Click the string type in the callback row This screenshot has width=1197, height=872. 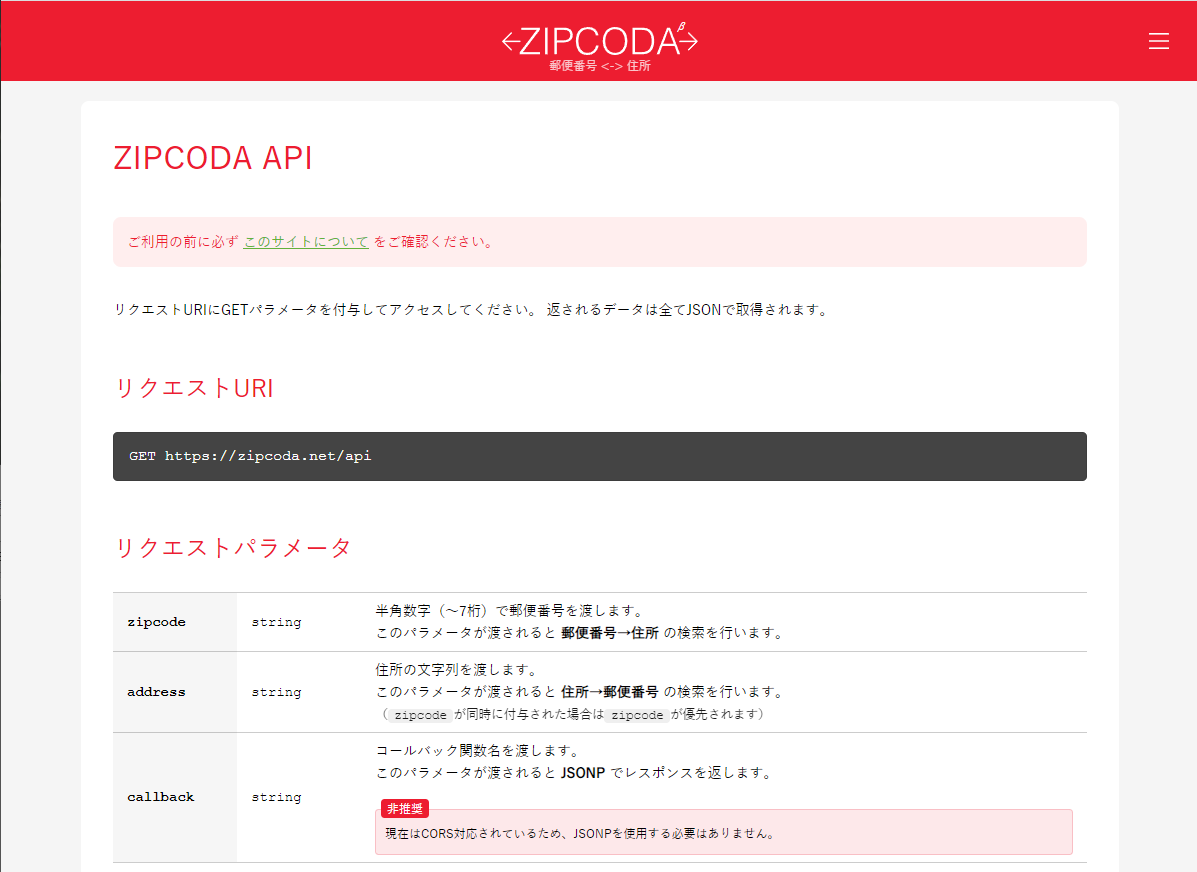click(276, 797)
